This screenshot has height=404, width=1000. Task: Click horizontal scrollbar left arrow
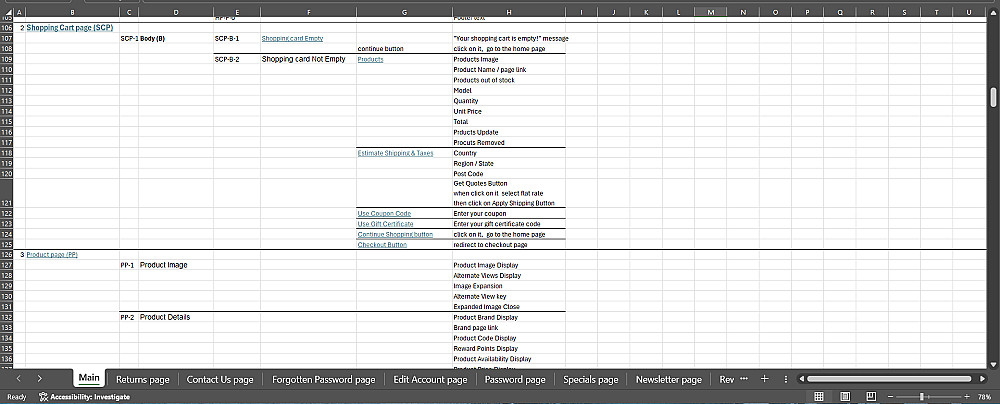[801, 379]
